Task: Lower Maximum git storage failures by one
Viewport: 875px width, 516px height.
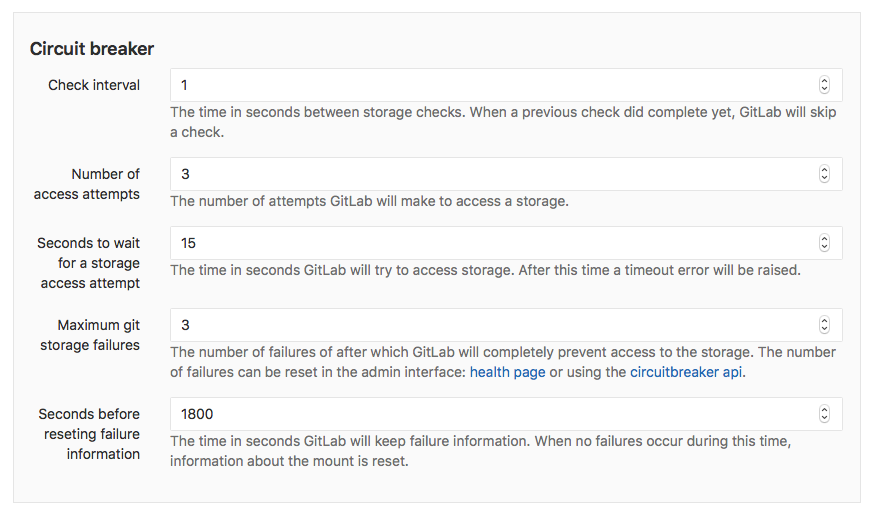Action: point(824,329)
